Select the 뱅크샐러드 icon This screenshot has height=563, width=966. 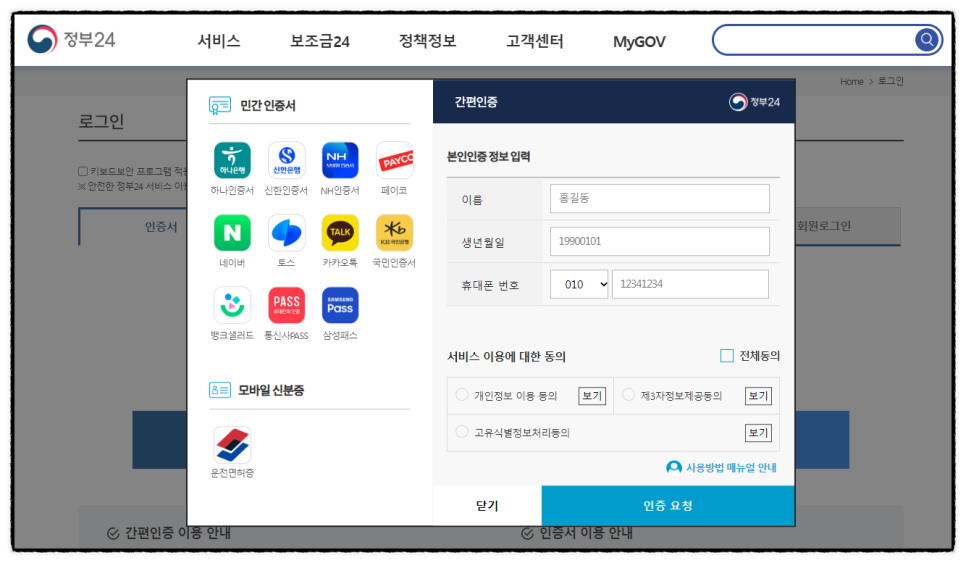(x=232, y=305)
